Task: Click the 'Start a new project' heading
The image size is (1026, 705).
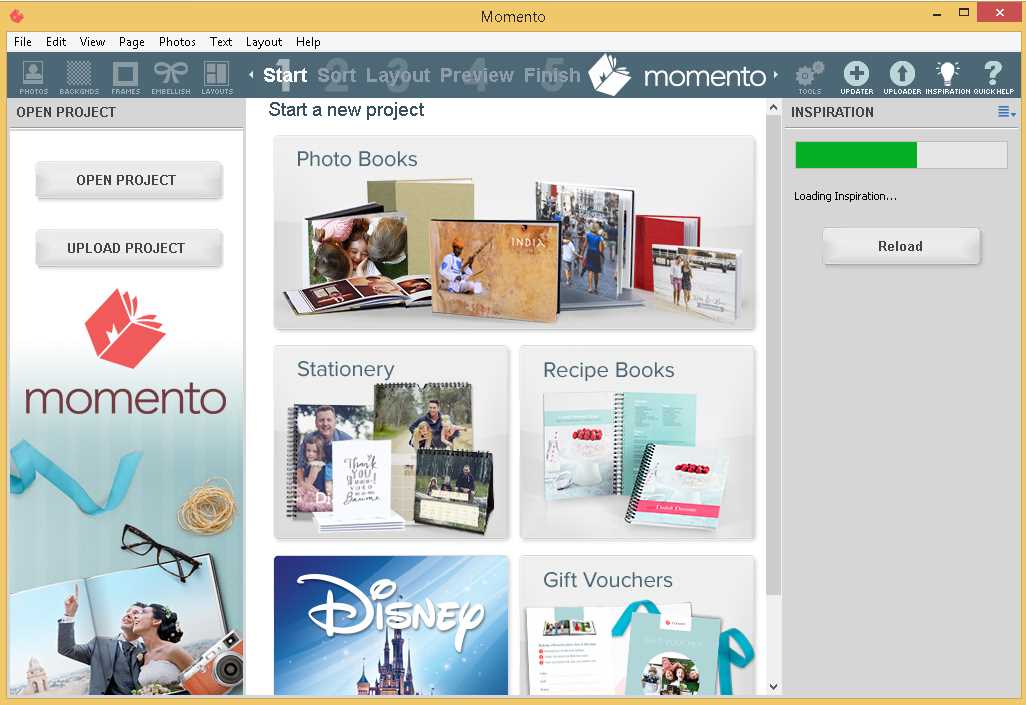Action: [346, 110]
